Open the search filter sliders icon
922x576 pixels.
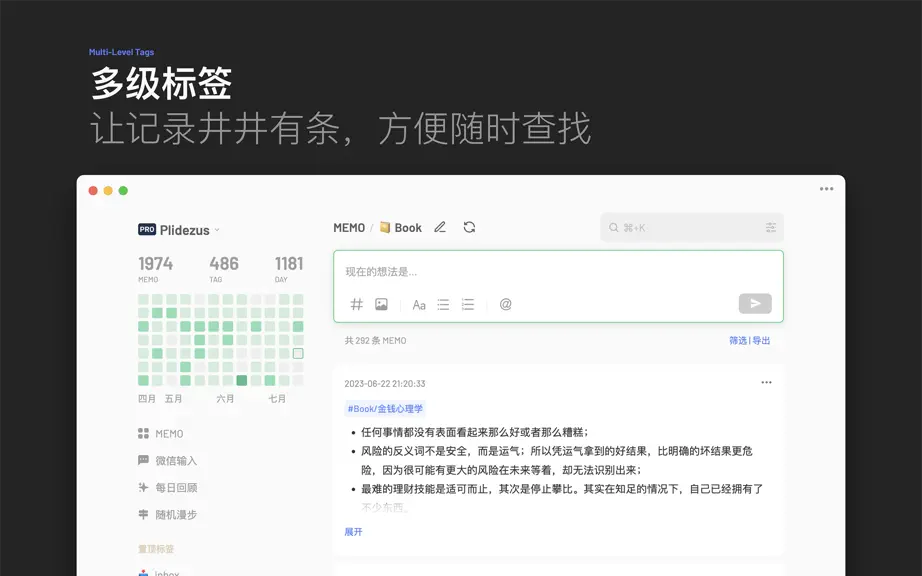coord(771,227)
